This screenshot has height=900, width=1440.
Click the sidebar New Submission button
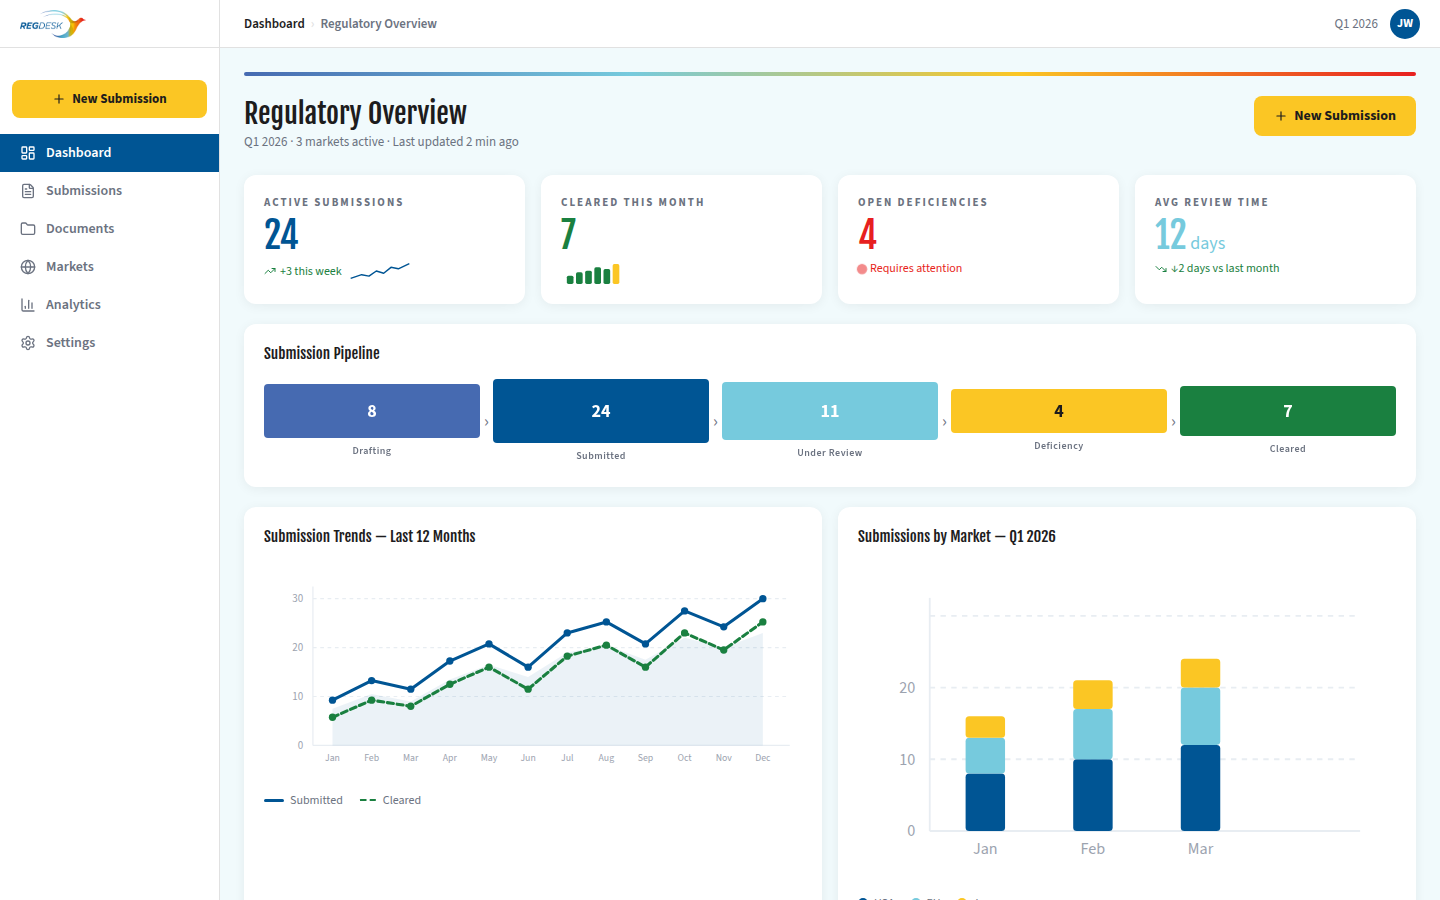pos(109,99)
